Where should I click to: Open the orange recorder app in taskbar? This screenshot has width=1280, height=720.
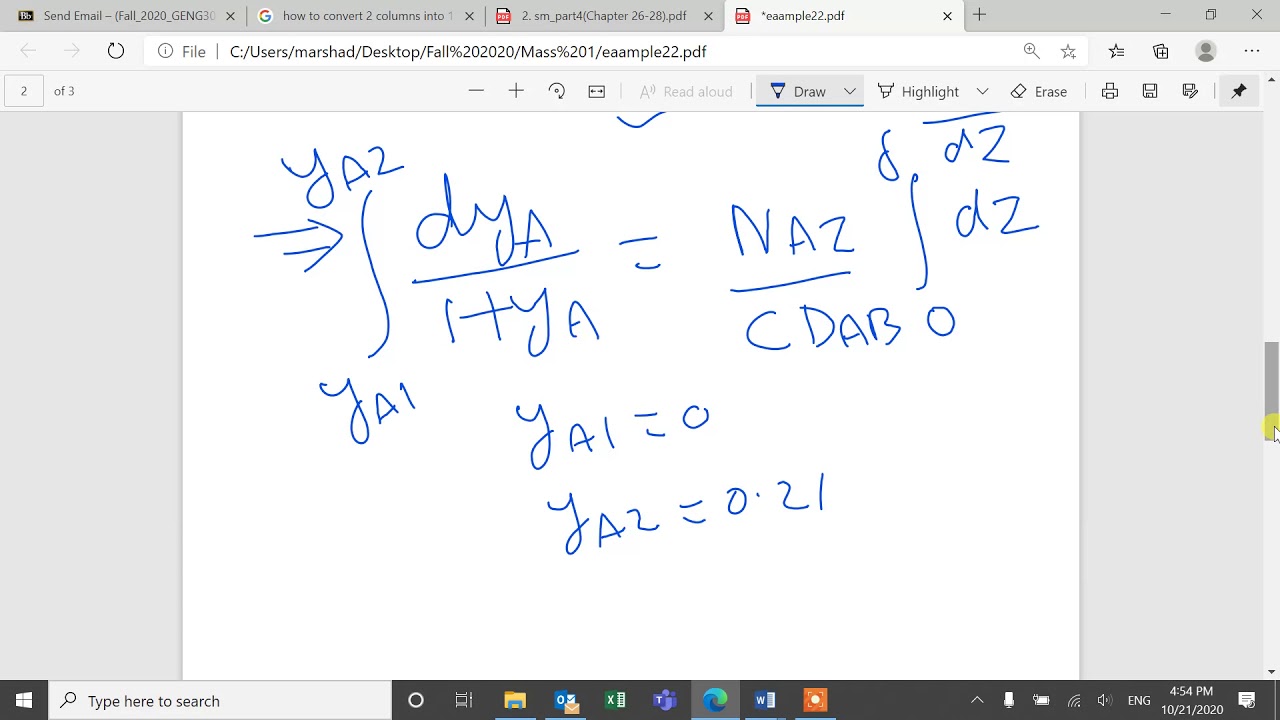[x=815, y=700]
